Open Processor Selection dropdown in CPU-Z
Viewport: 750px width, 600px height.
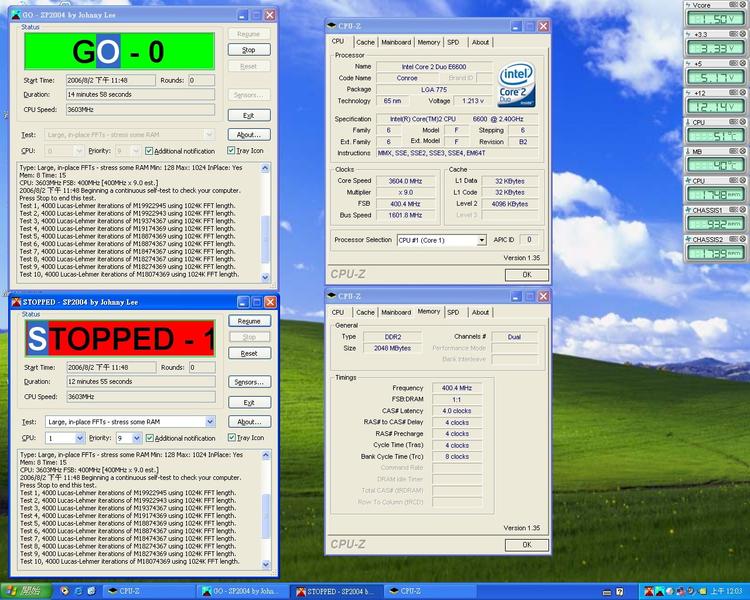[x=481, y=240]
